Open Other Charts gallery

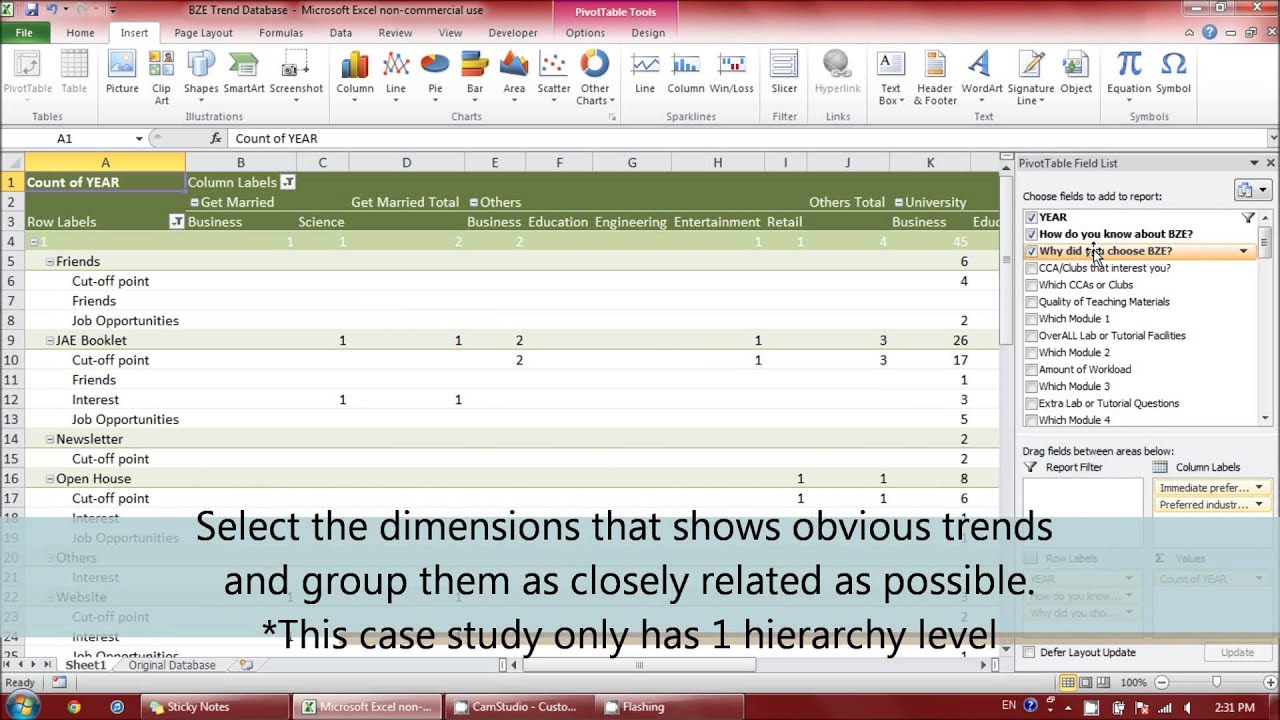(x=594, y=76)
